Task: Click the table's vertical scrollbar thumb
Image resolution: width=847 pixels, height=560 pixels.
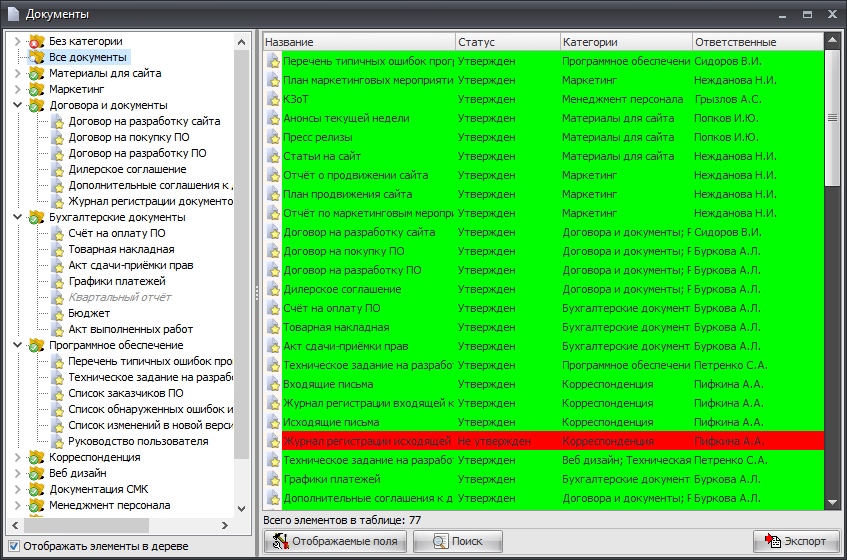Action: pyautogui.click(x=831, y=117)
